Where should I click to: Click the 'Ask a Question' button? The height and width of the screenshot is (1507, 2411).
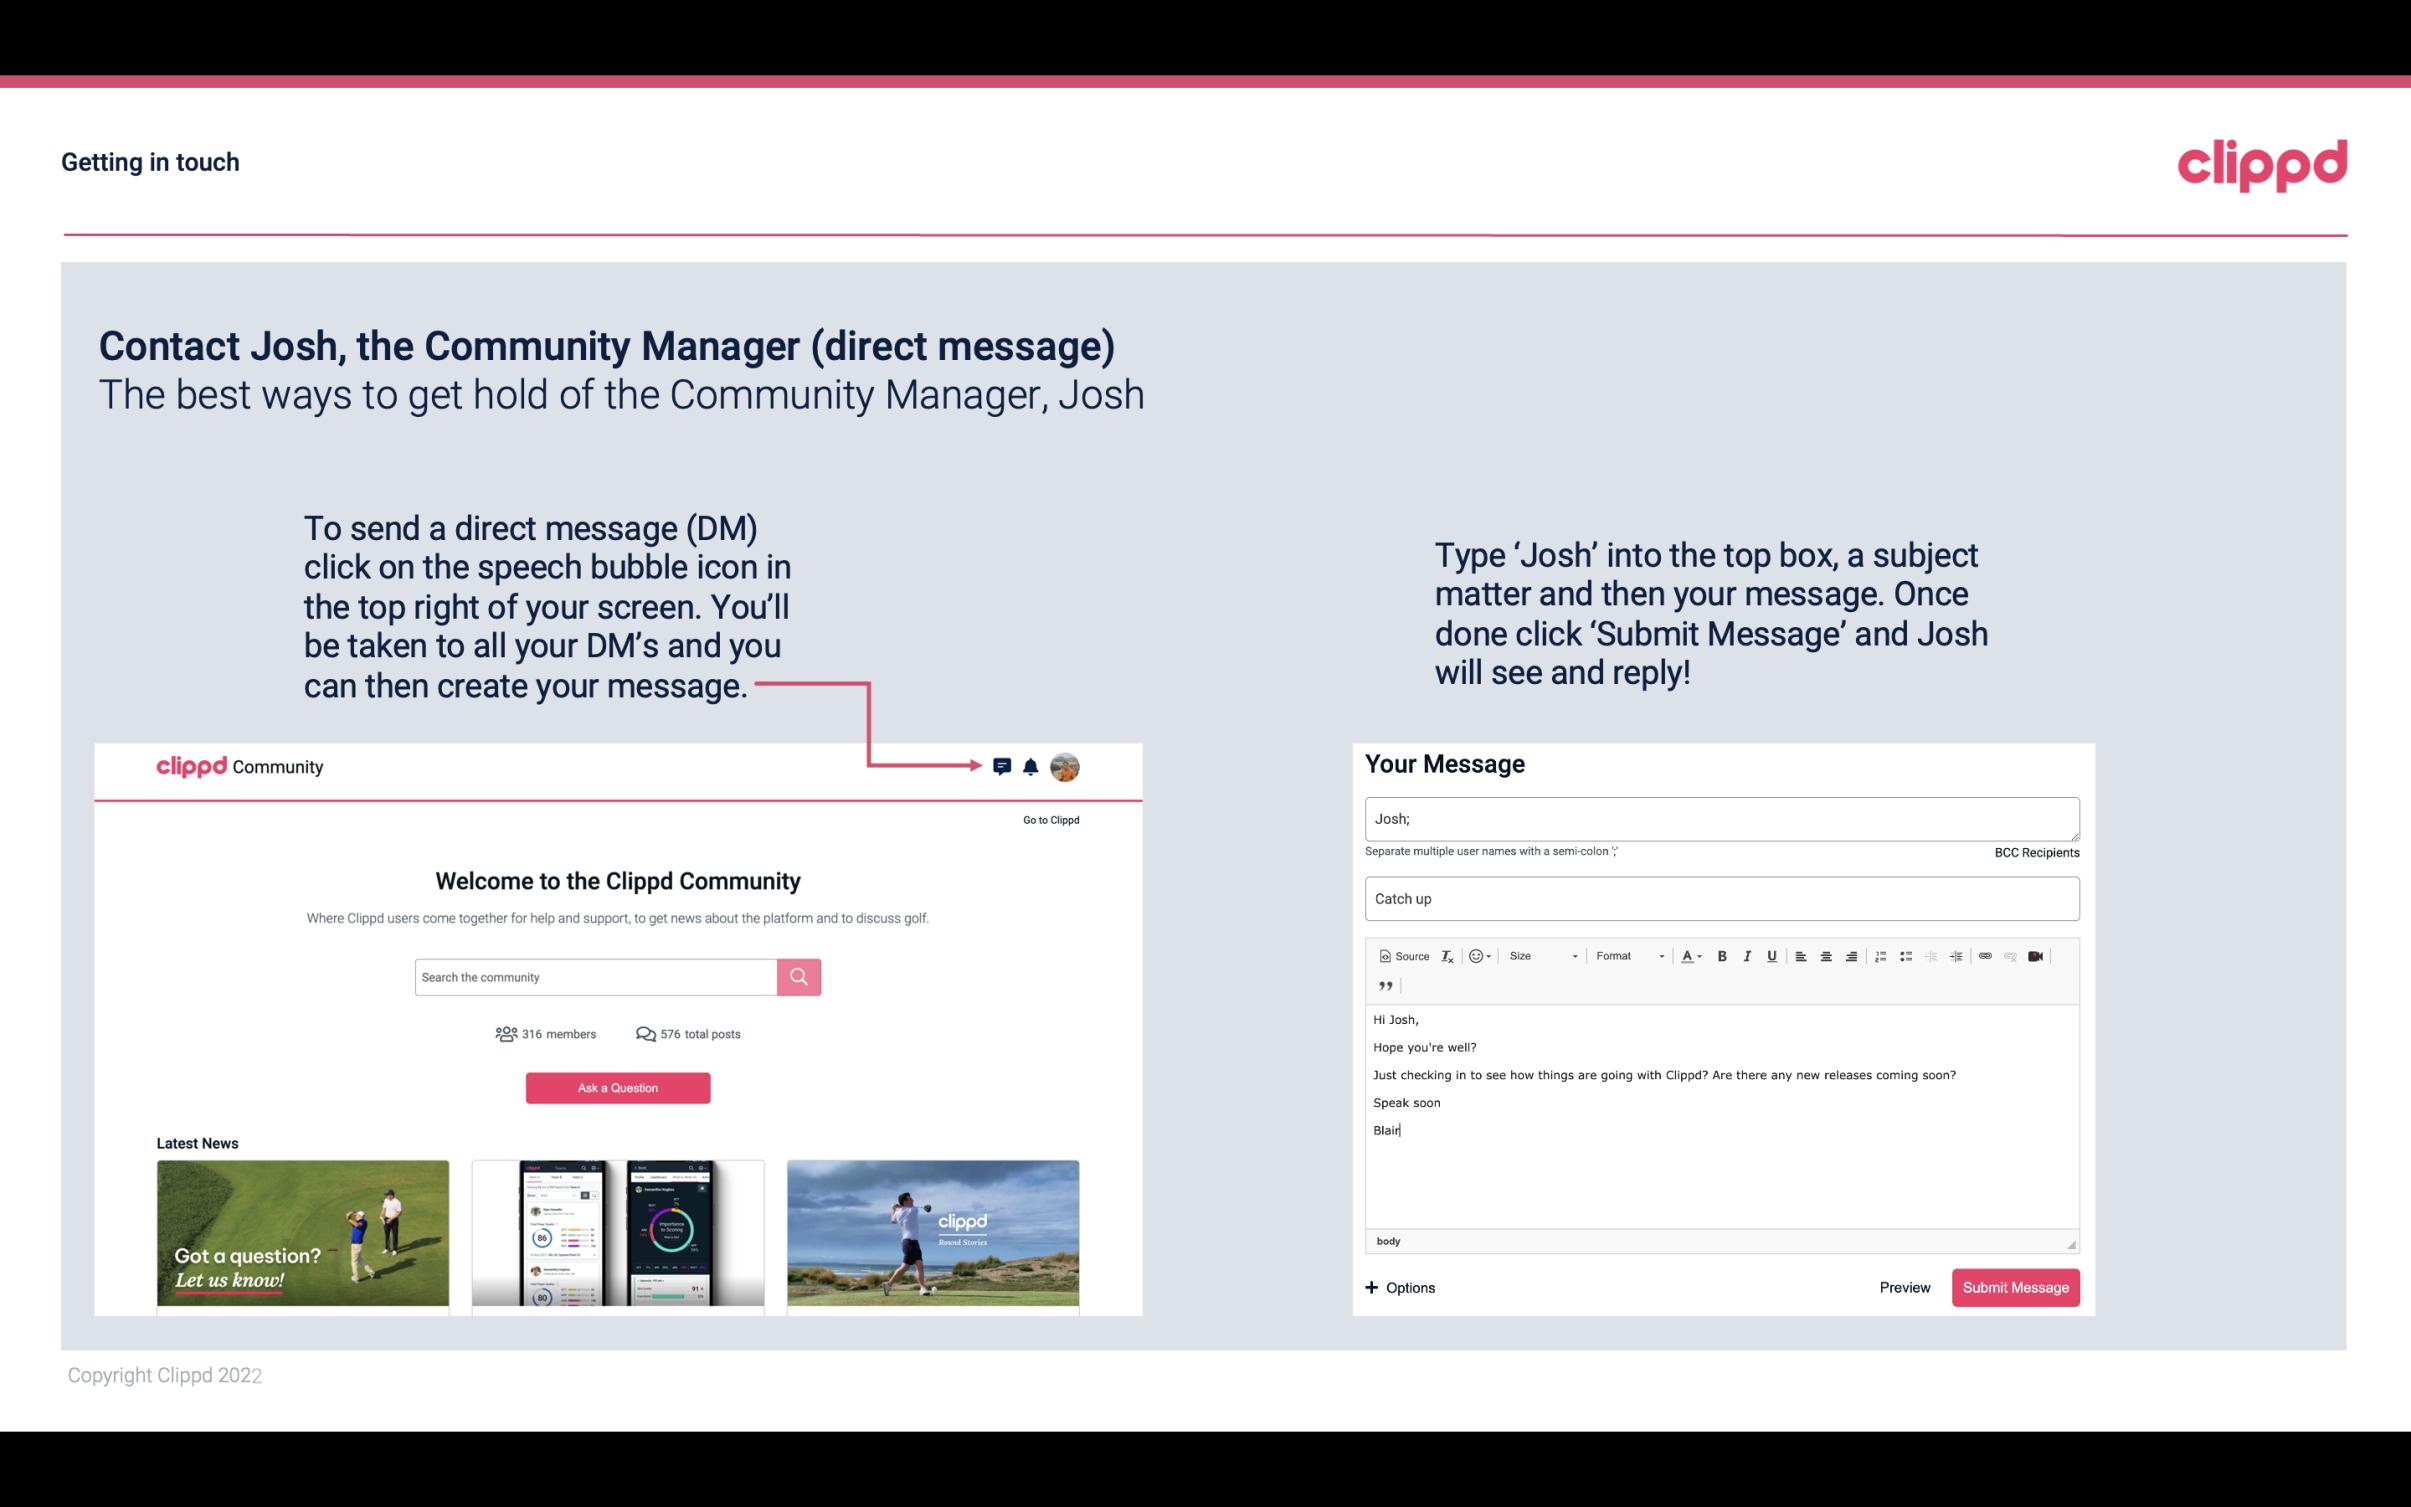coord(618,1089)
